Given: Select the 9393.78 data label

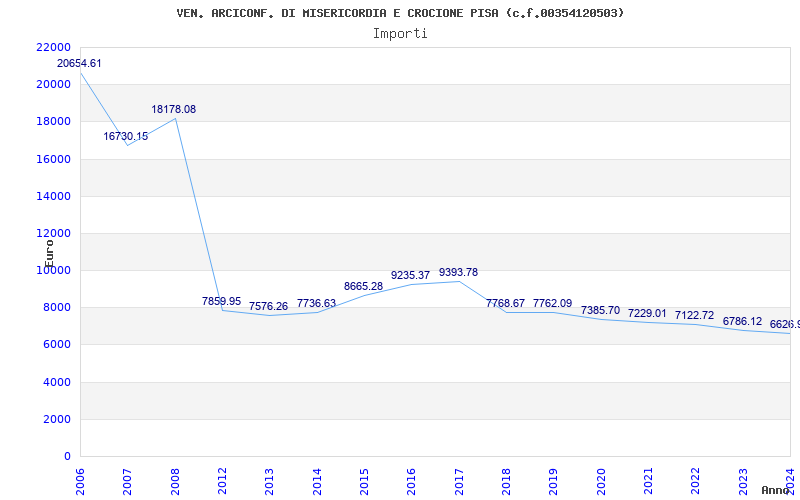Looking at the screenshot, I should (x=458, y=272).
